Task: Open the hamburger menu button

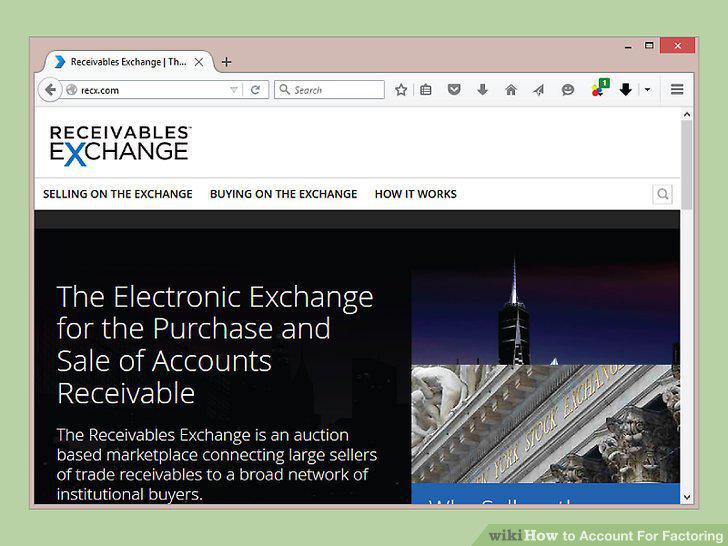Action: [x=677, y=89]
